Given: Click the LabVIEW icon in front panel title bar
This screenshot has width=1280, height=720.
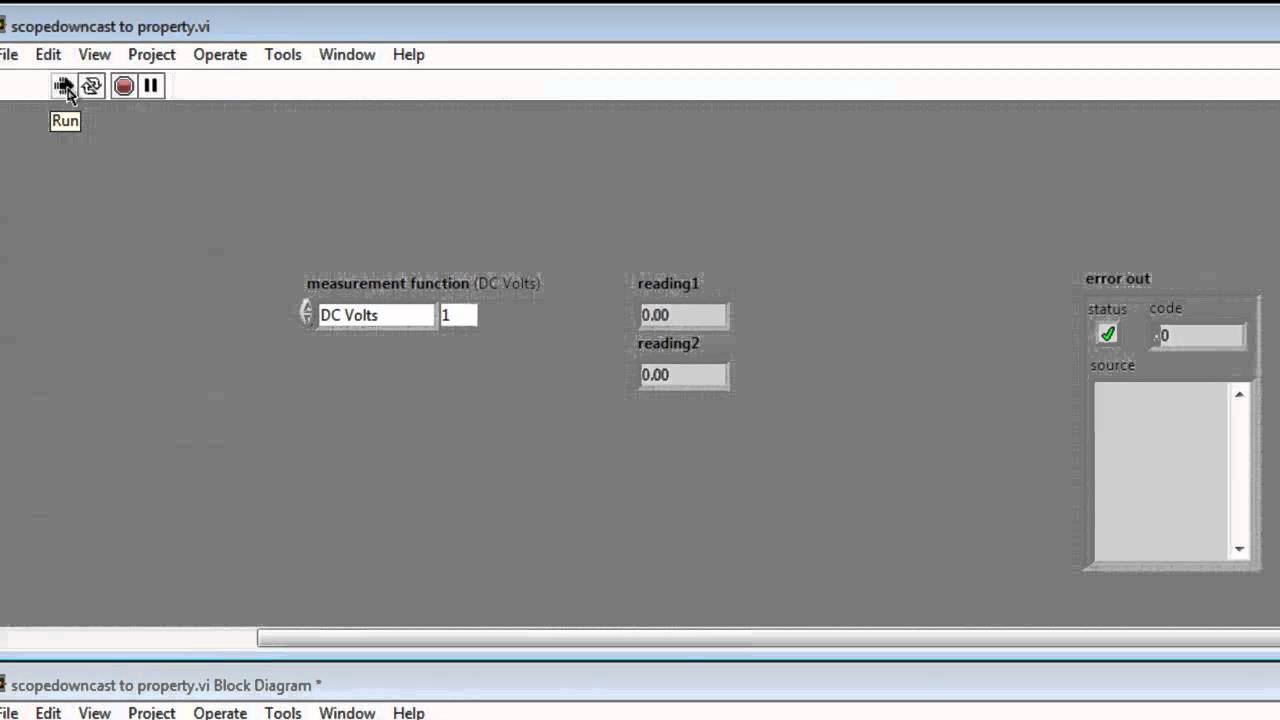Looking at the screenshot, I should (3, 26).
